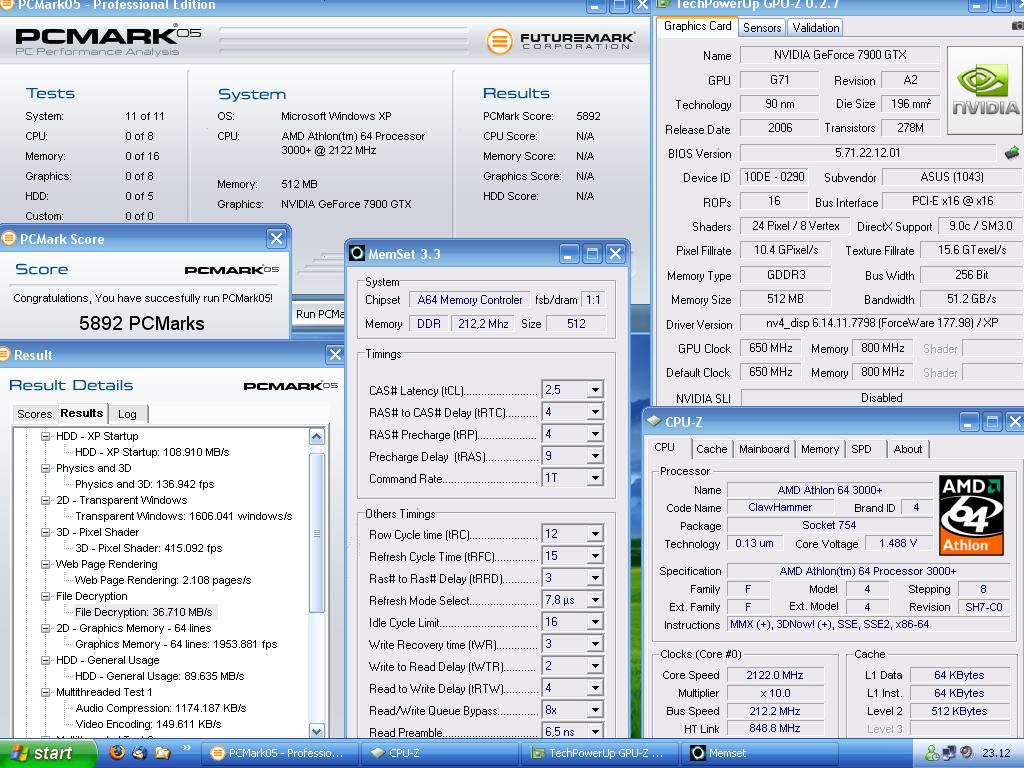Switch to CPU-Z taskbar button
Screen dimensions: 1024x768
[x=441, y=753]
